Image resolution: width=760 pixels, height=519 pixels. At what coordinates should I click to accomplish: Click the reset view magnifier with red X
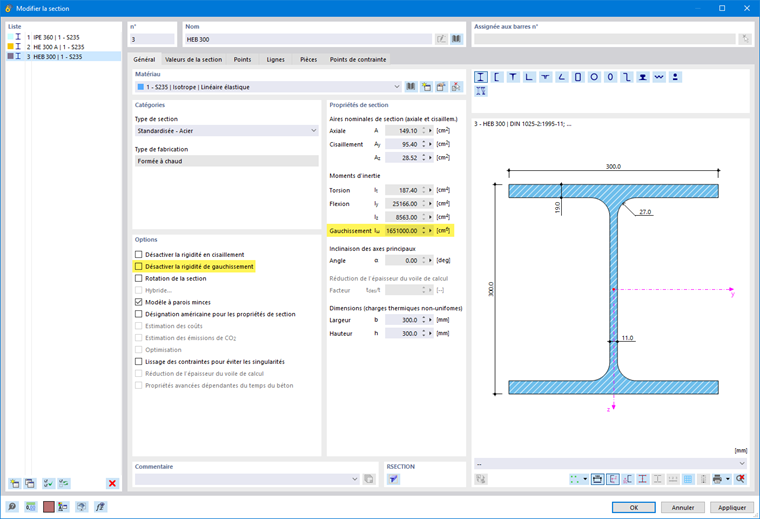click(x=740, y=479)
